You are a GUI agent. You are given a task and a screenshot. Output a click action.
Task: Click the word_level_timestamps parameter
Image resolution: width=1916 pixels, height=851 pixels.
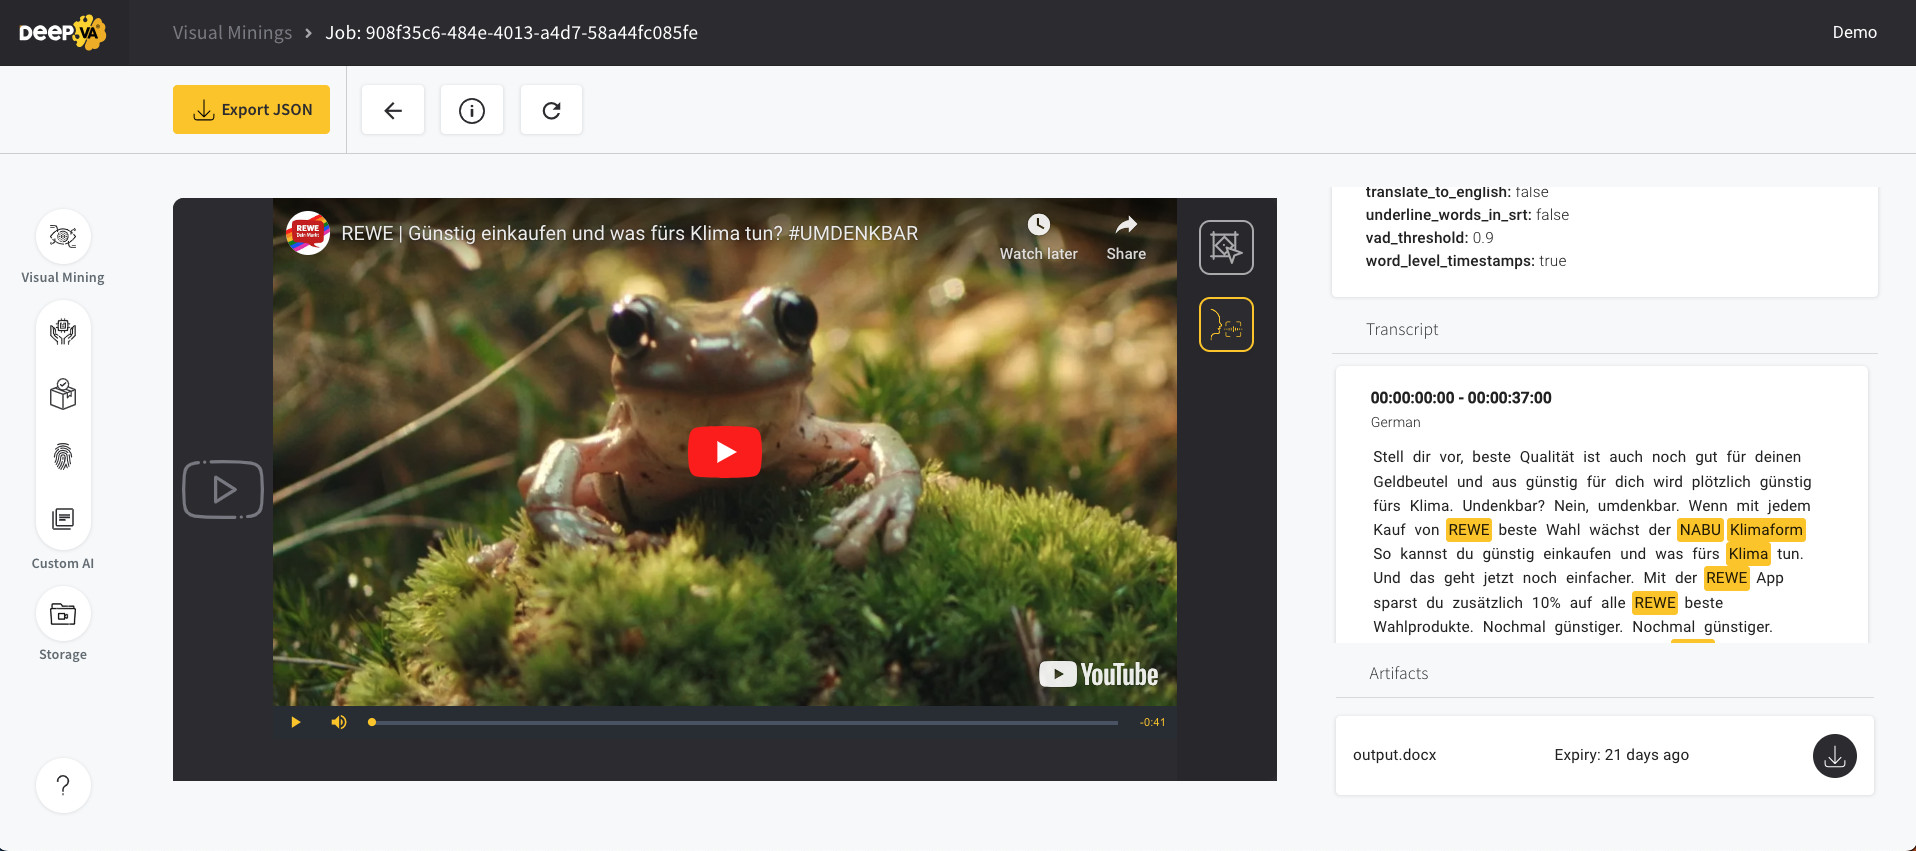(x=1466, y=261)
